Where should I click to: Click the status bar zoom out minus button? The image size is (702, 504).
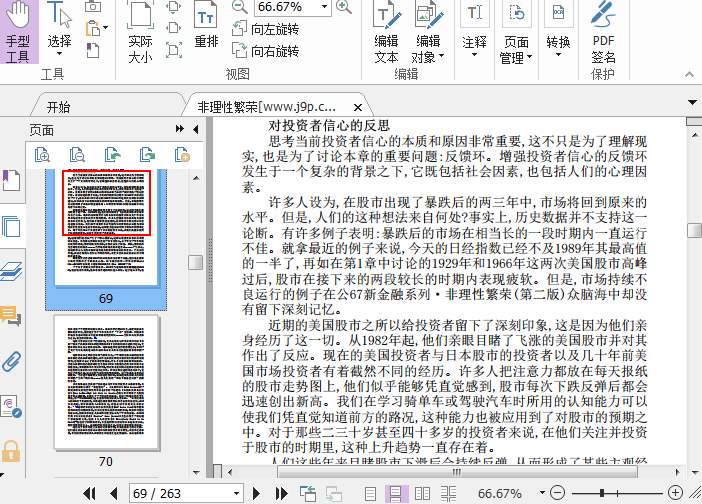click(x=557, y=493)
